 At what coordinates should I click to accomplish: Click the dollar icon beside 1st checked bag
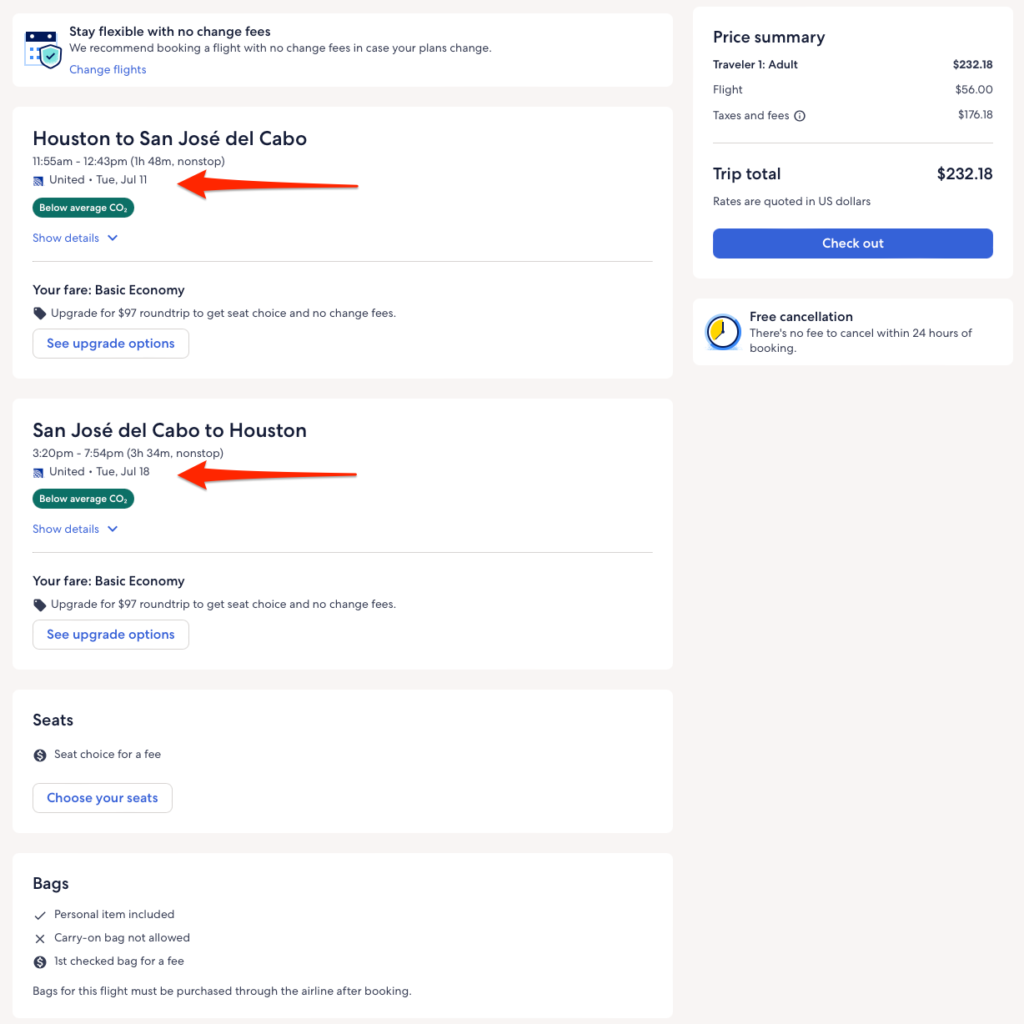[x=40, y=962]
